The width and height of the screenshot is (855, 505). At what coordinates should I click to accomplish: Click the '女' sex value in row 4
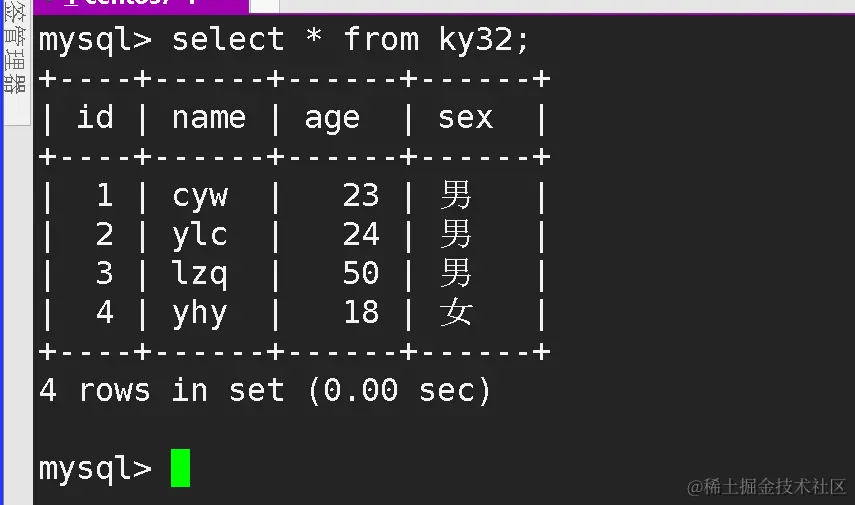coord(456,313)
